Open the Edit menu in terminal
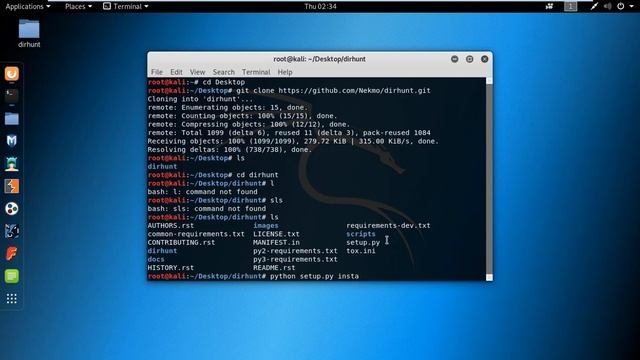 pyautogui.click(x=176, y=72)
